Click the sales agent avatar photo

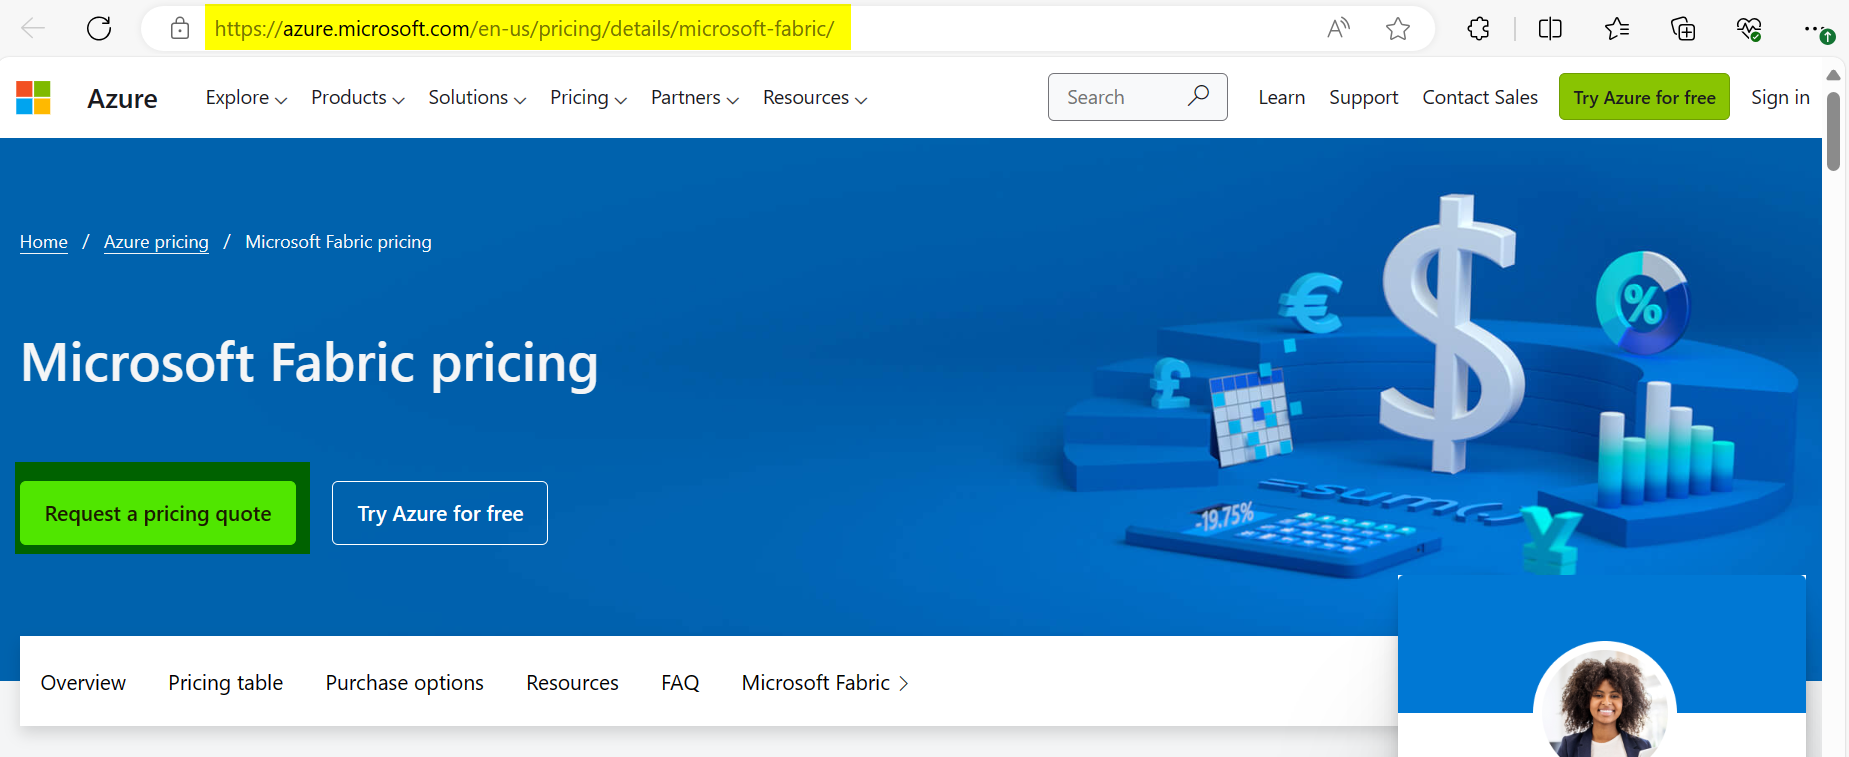1604,700
